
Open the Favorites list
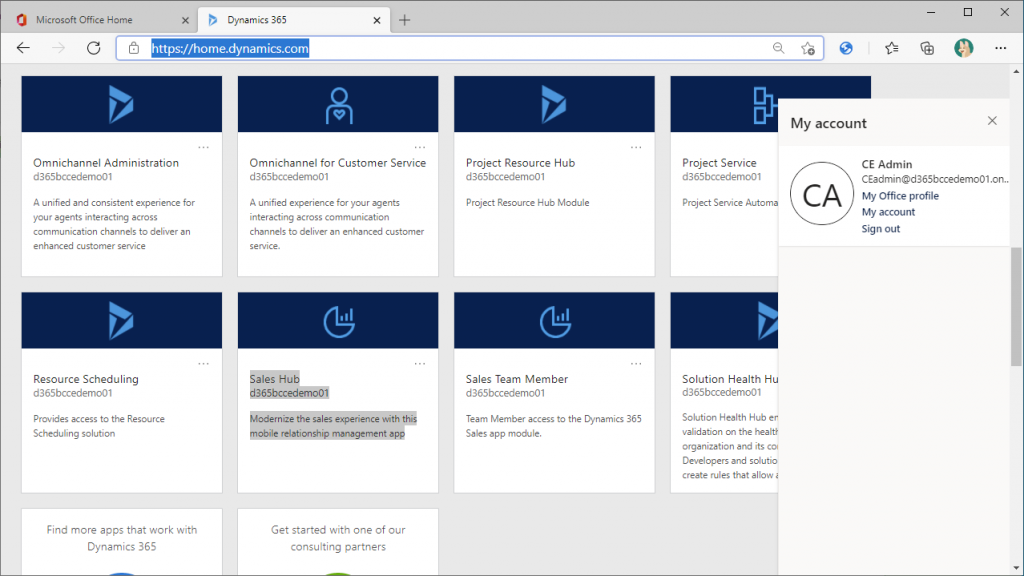pyautogui.click(x=891, y=48)
